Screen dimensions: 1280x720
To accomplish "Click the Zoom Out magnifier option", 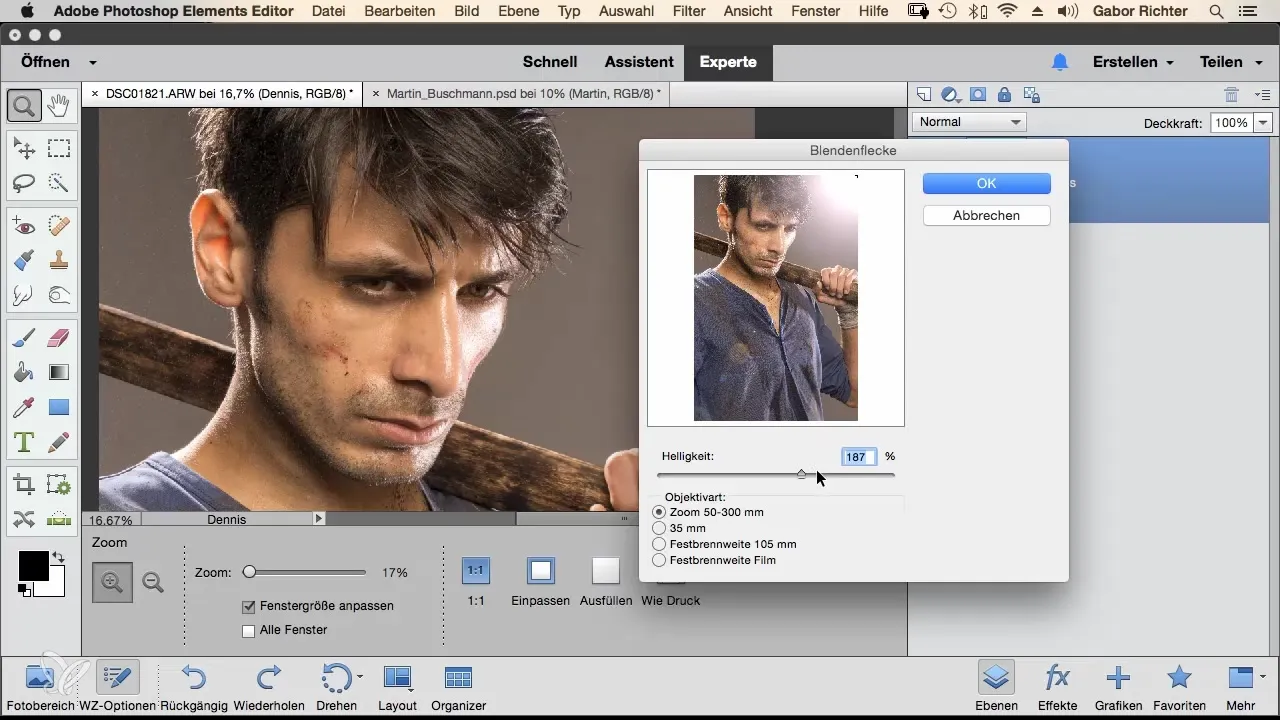I will coord(153,582).
